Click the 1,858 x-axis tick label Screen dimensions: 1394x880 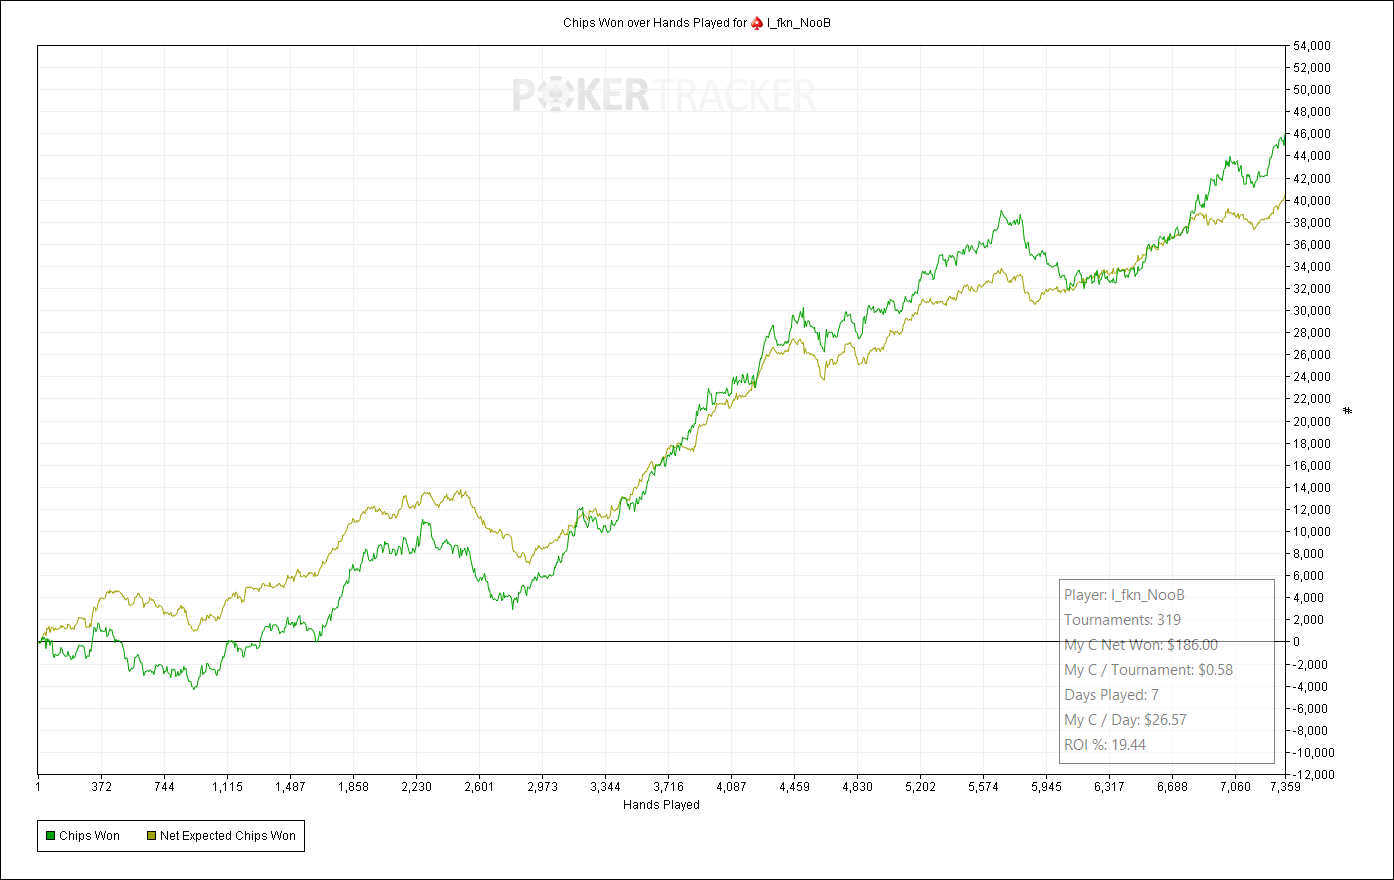[x=353, y=787]
